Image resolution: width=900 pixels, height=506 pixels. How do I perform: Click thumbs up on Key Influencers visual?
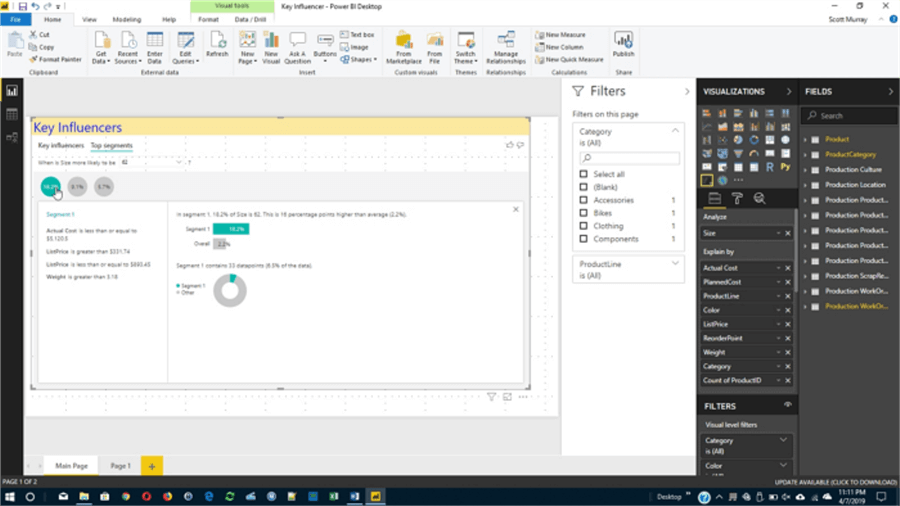pyautogui.click(x=510, y=145)
